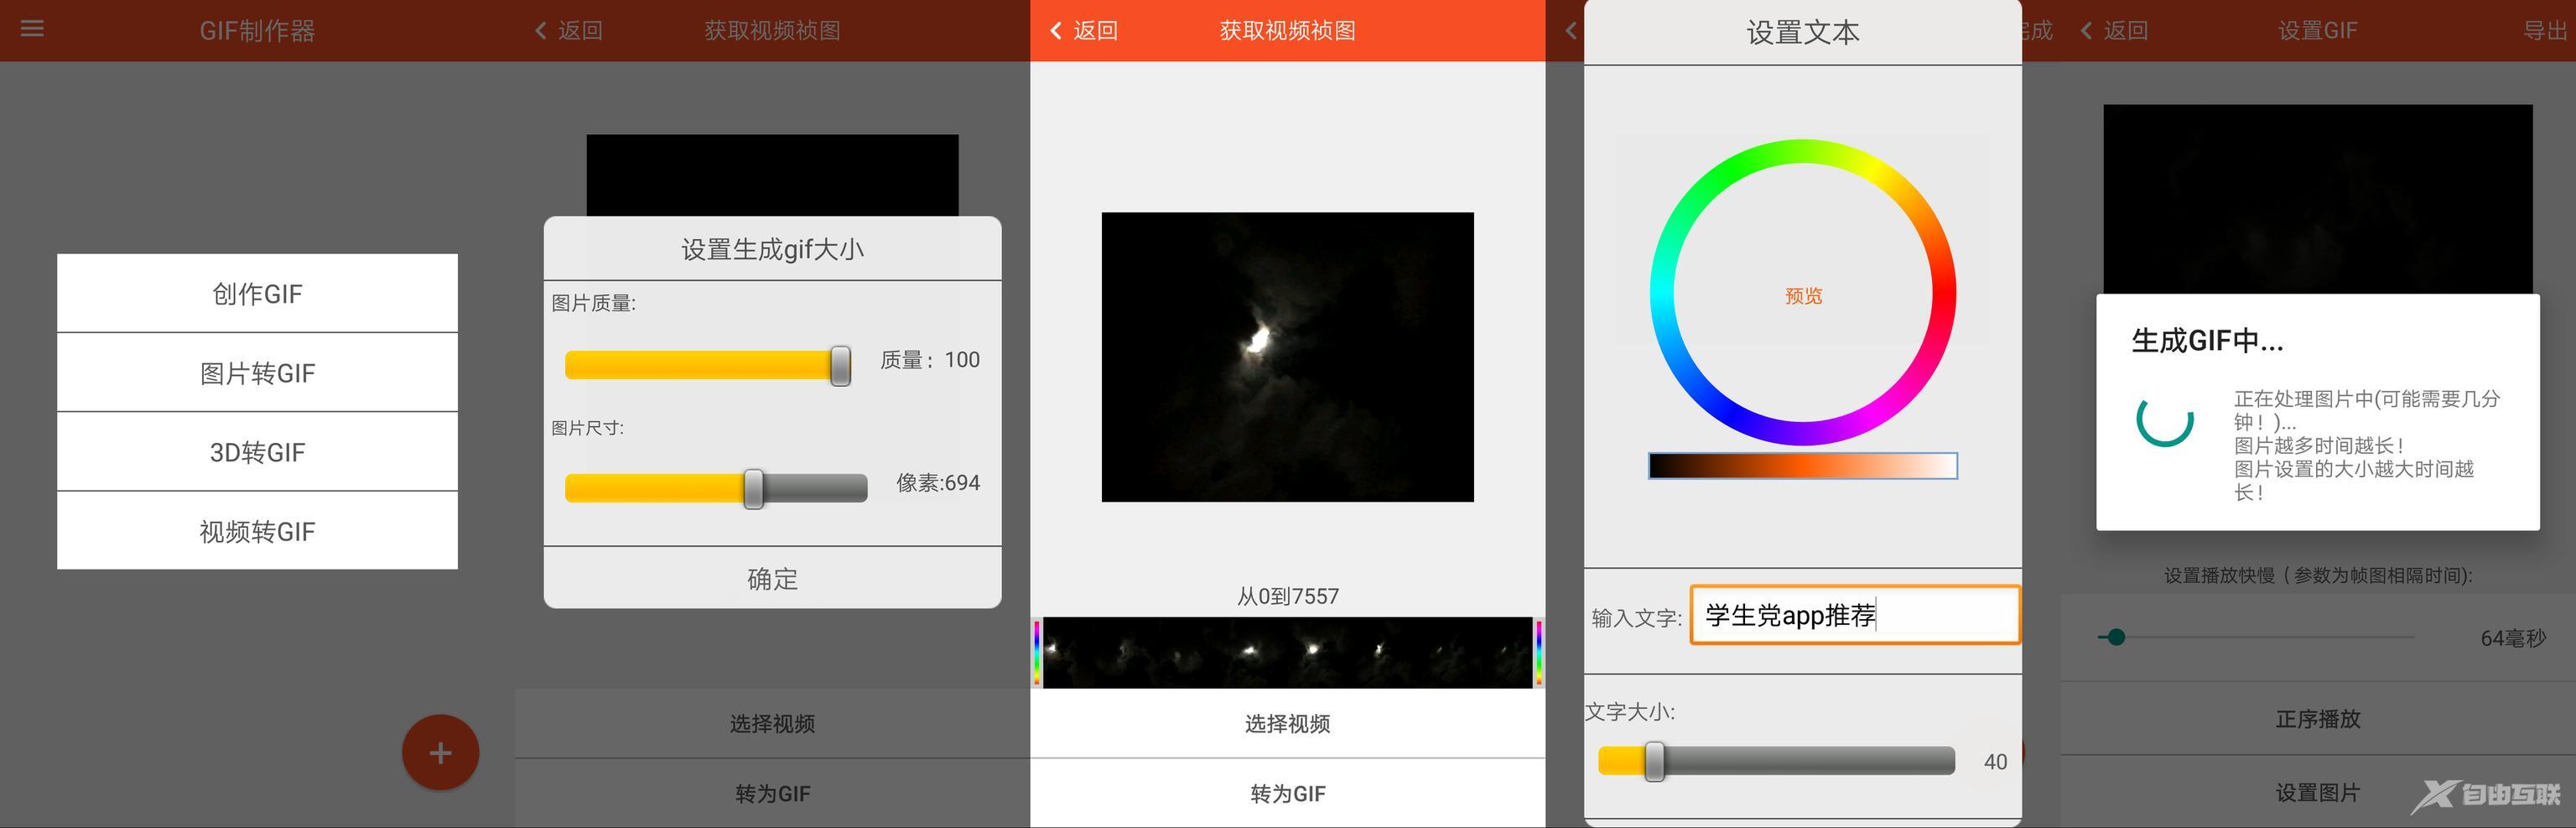Click 转为GIF on the moon preview screen
Image resolution: width=2576 pixels, height=828 pixels.
pyautogui.click(x=1287, y=793)
